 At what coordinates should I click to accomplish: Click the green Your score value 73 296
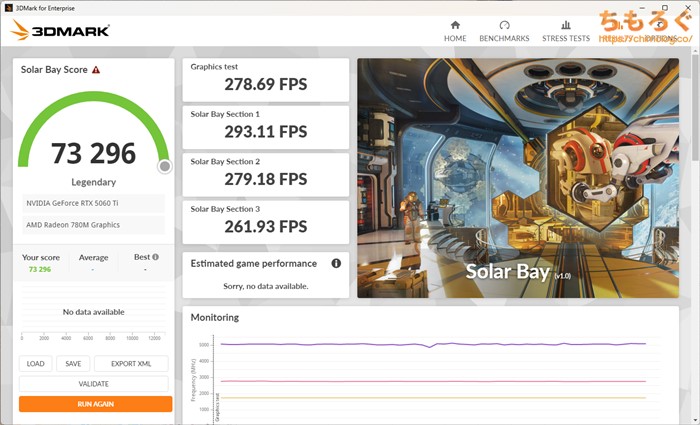40,269
